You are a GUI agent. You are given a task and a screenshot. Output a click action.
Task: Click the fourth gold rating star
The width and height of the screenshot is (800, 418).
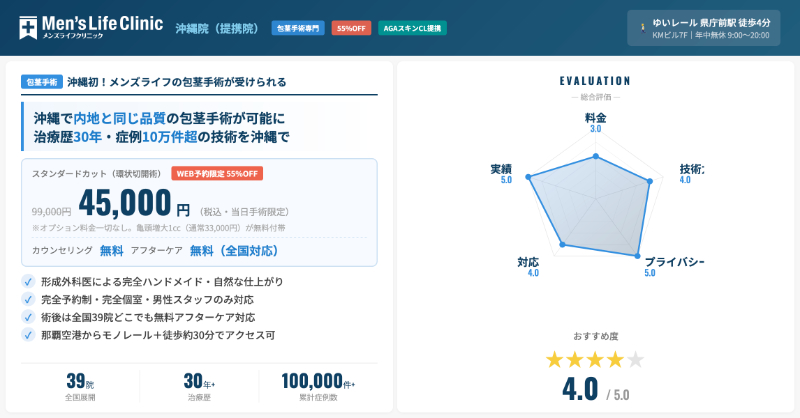click(x=615, y=359)
